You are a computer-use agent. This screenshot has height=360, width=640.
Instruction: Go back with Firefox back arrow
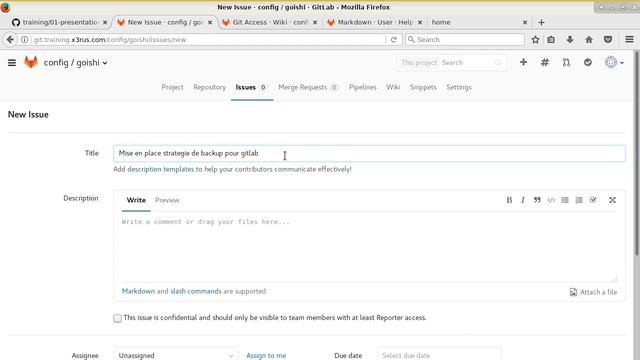click(10, 40)
